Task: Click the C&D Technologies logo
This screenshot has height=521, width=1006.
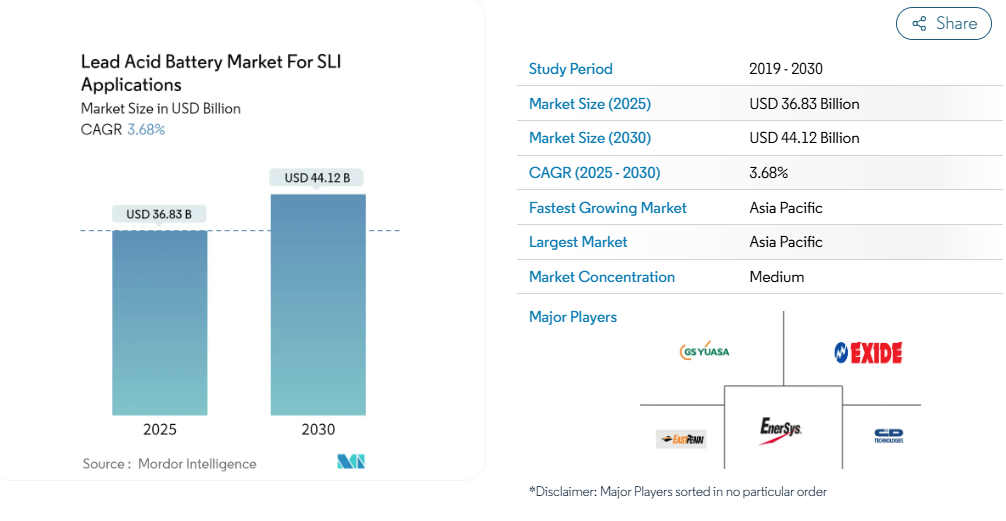Action: point(889,436)
